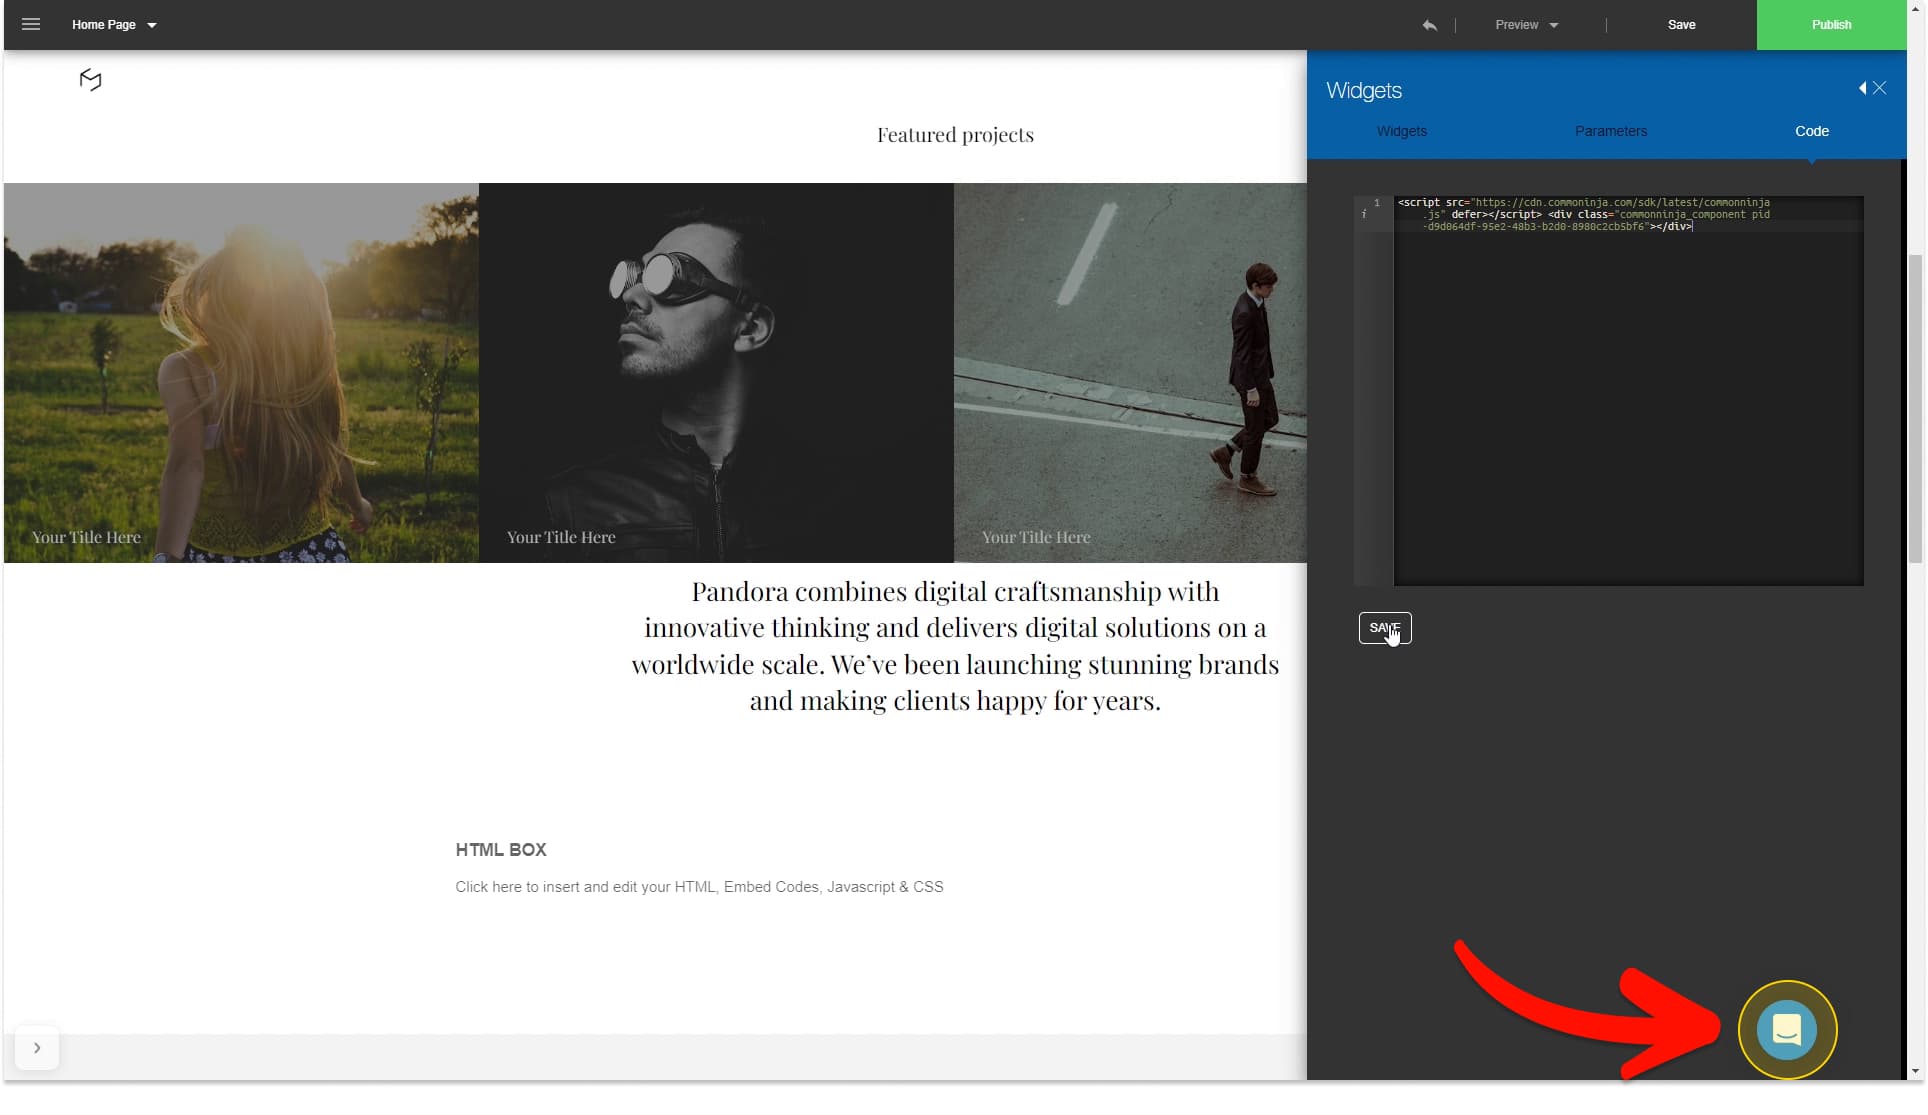
Task: Publish the site
Action: [1831, 25]
